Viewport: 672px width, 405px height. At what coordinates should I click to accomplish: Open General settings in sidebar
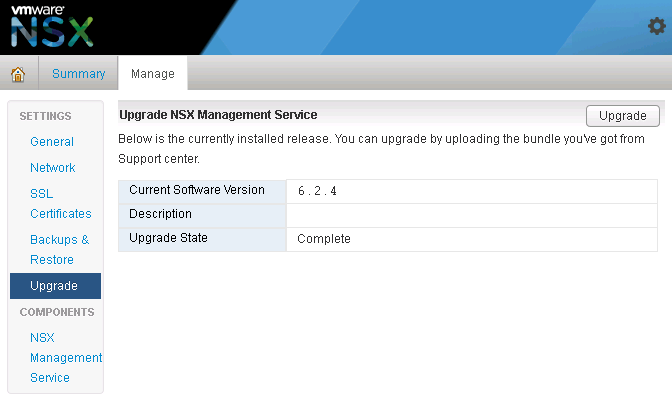click(x=52, y=142)
